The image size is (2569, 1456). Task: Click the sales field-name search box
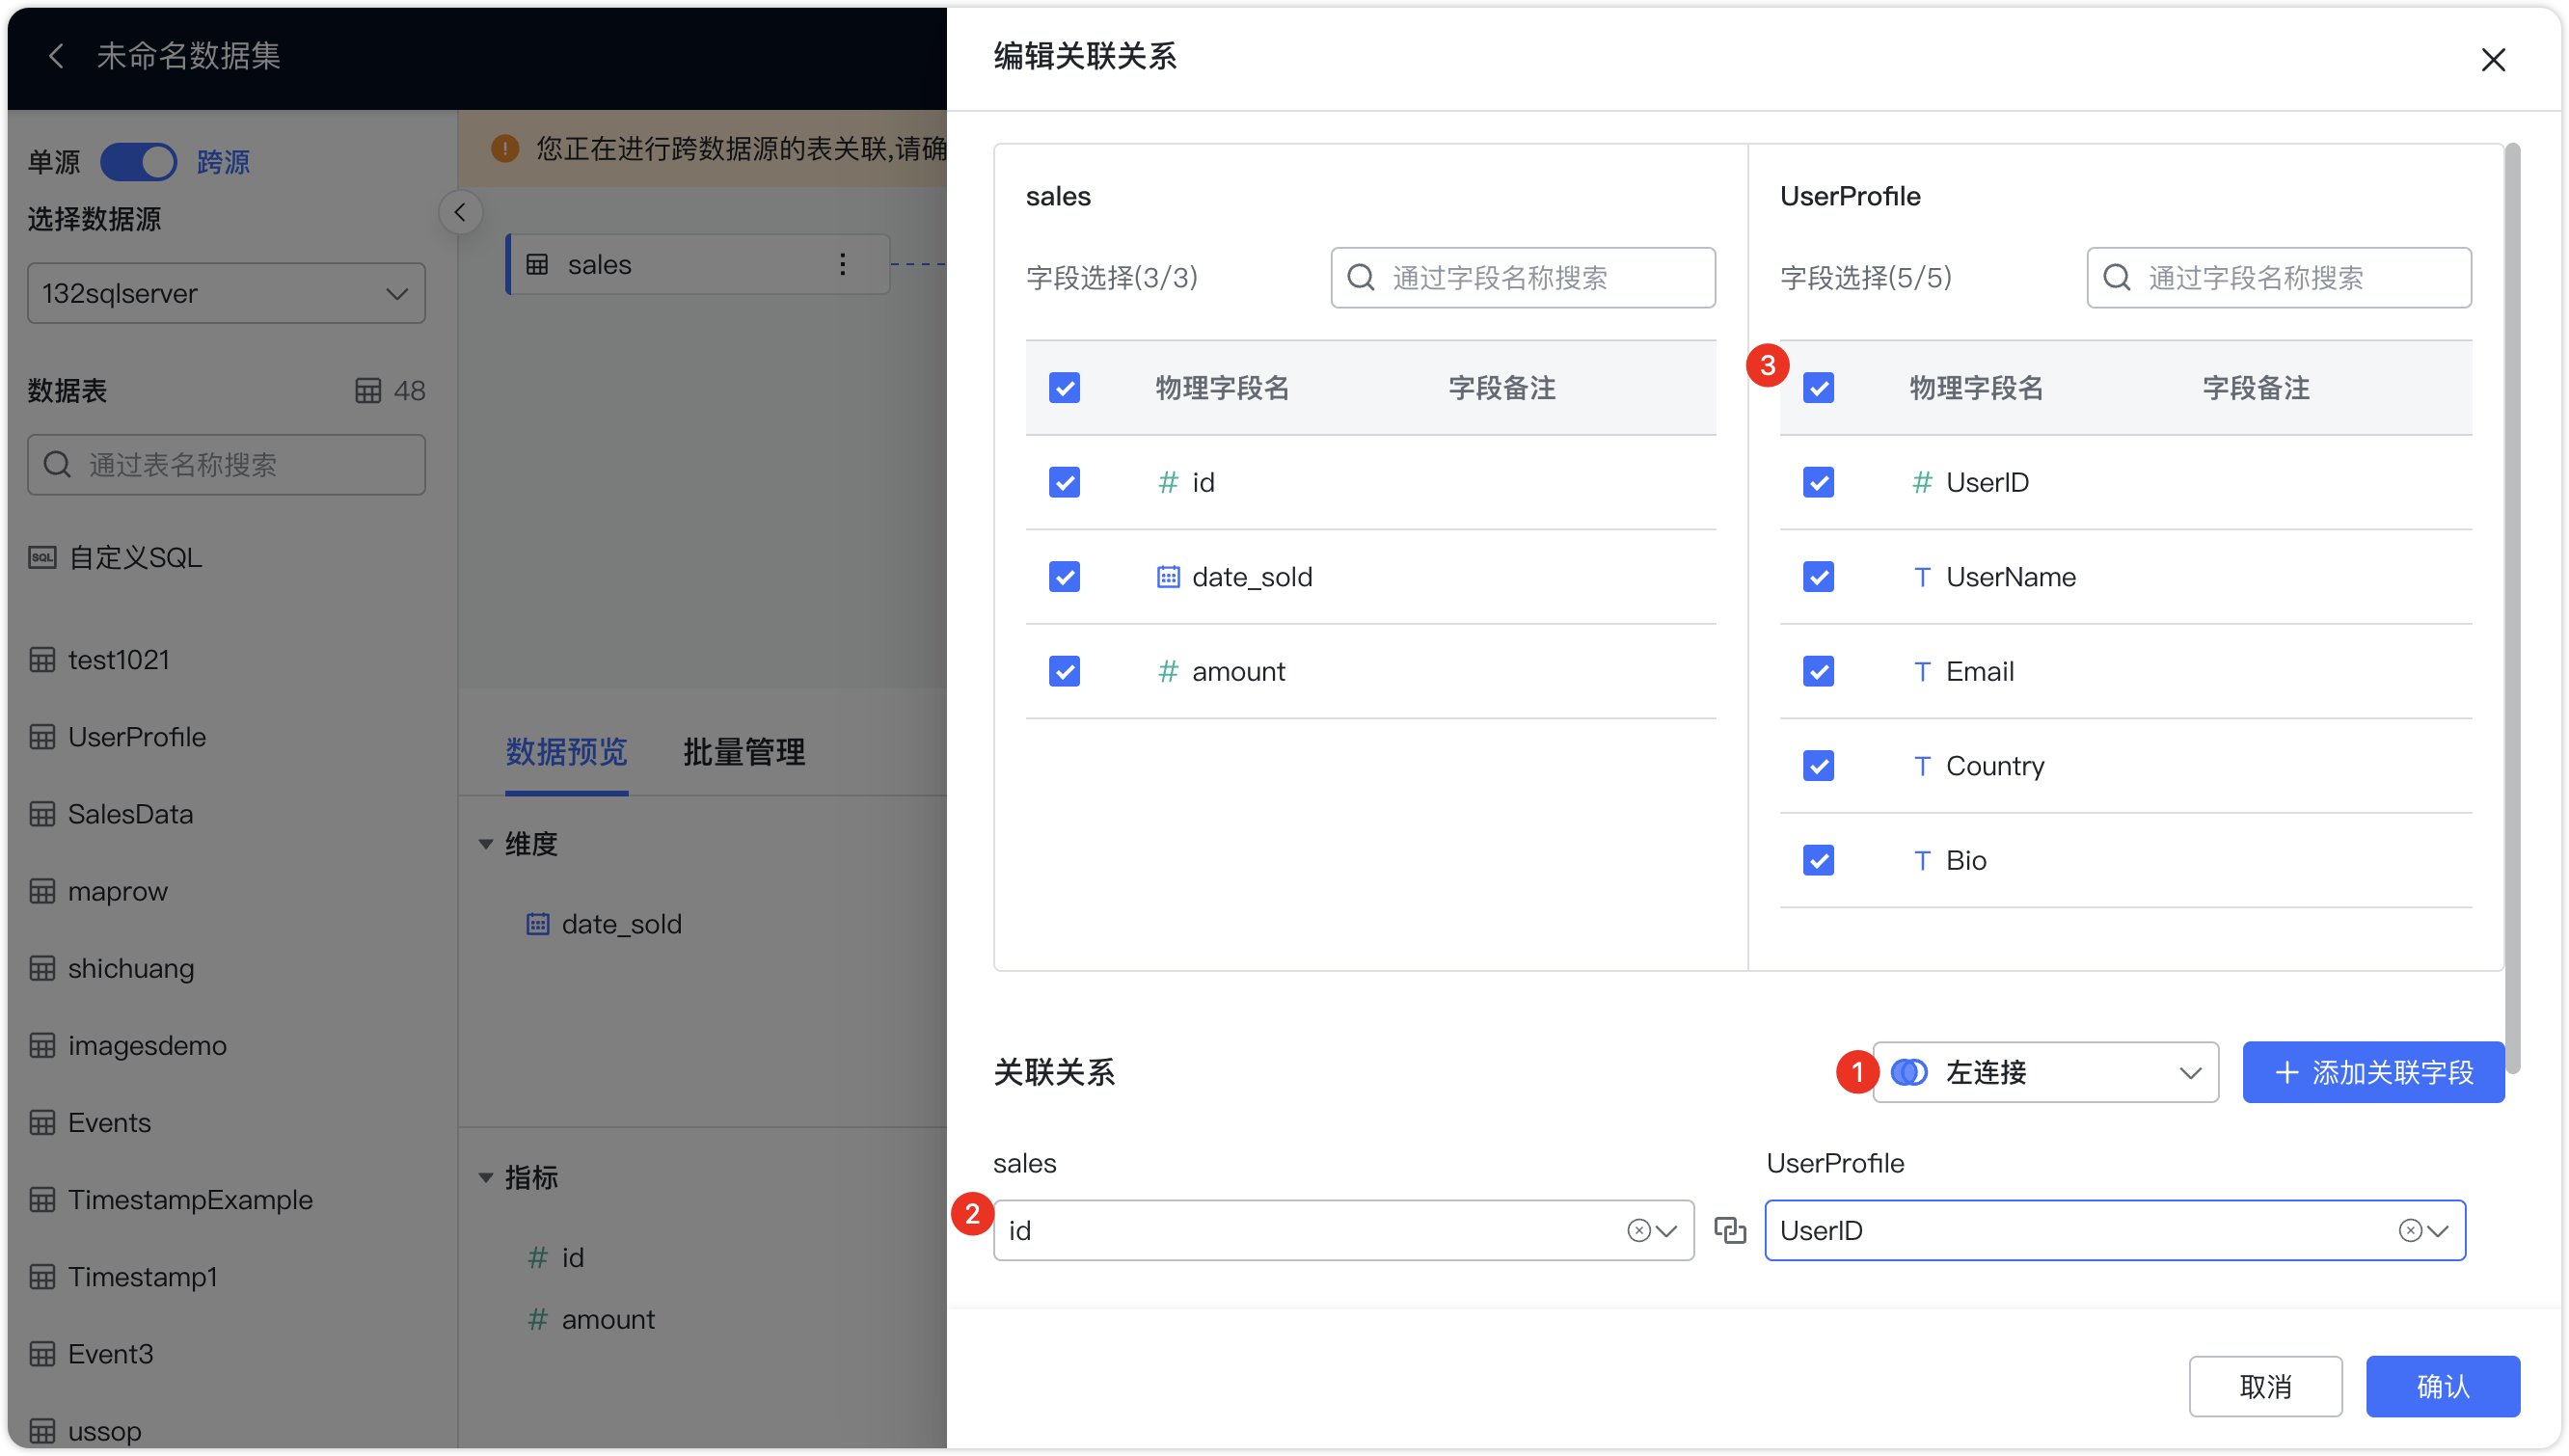click(x=1522, y=277)
